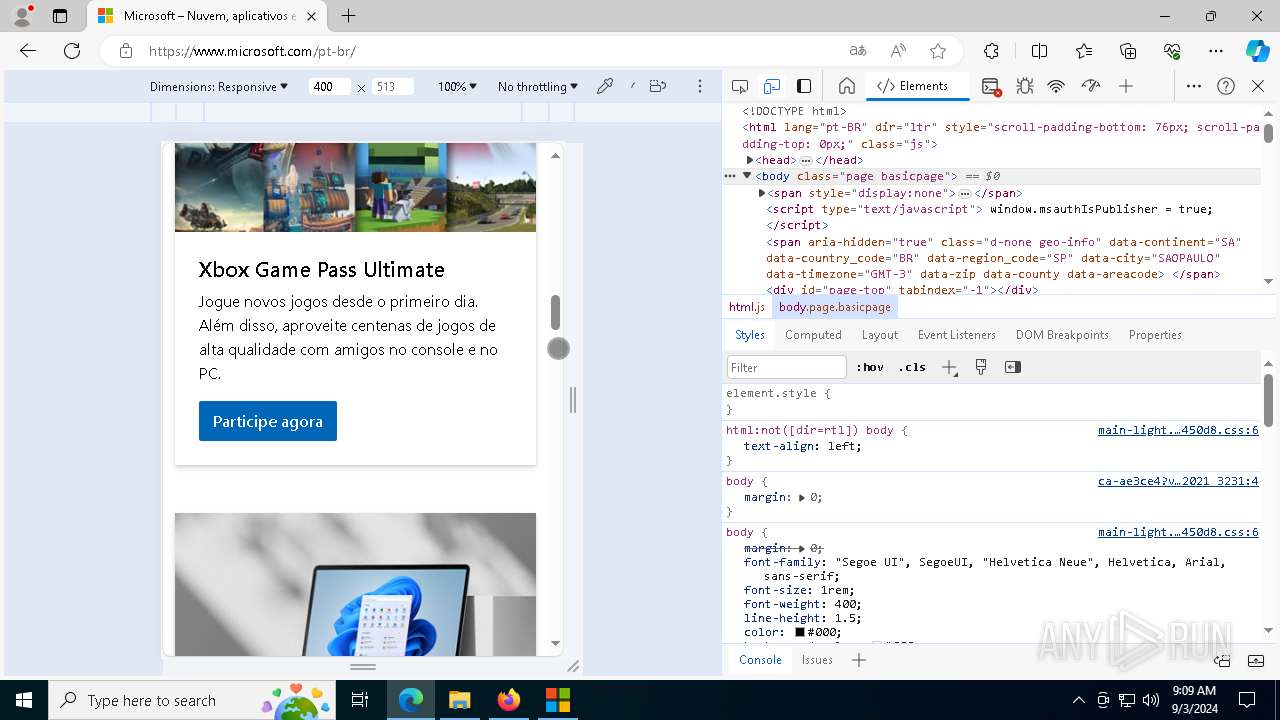Toggle the :hov element state panel

pos(870,367)
